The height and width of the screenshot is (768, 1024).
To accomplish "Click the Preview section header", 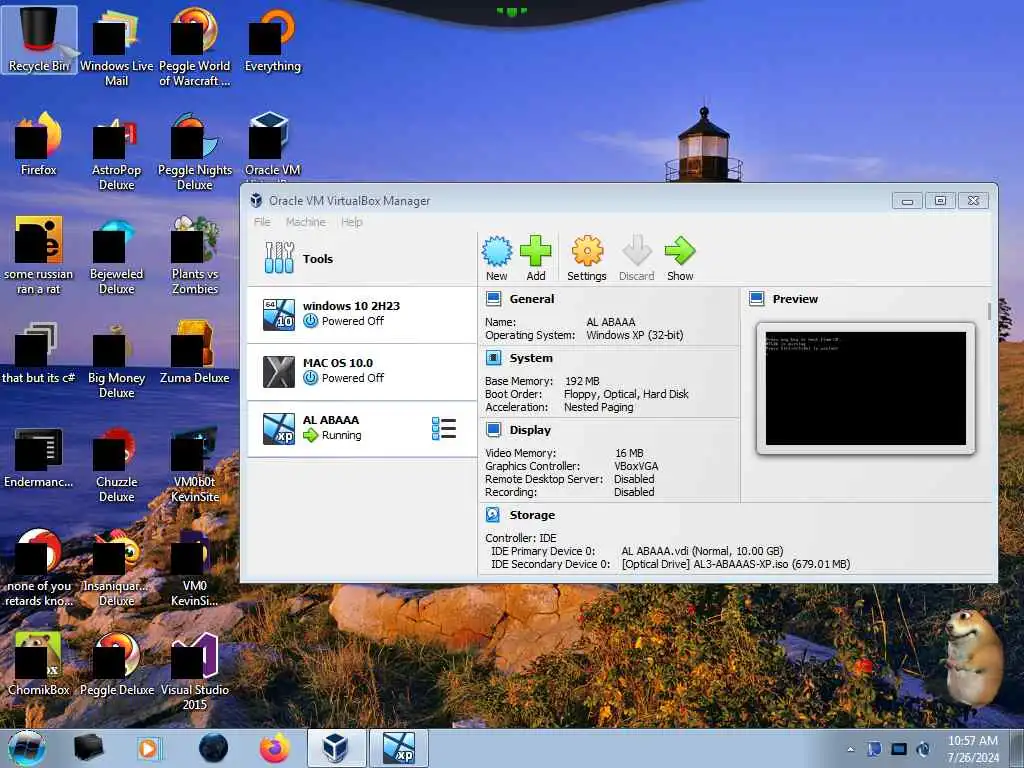I will point(795,299).
